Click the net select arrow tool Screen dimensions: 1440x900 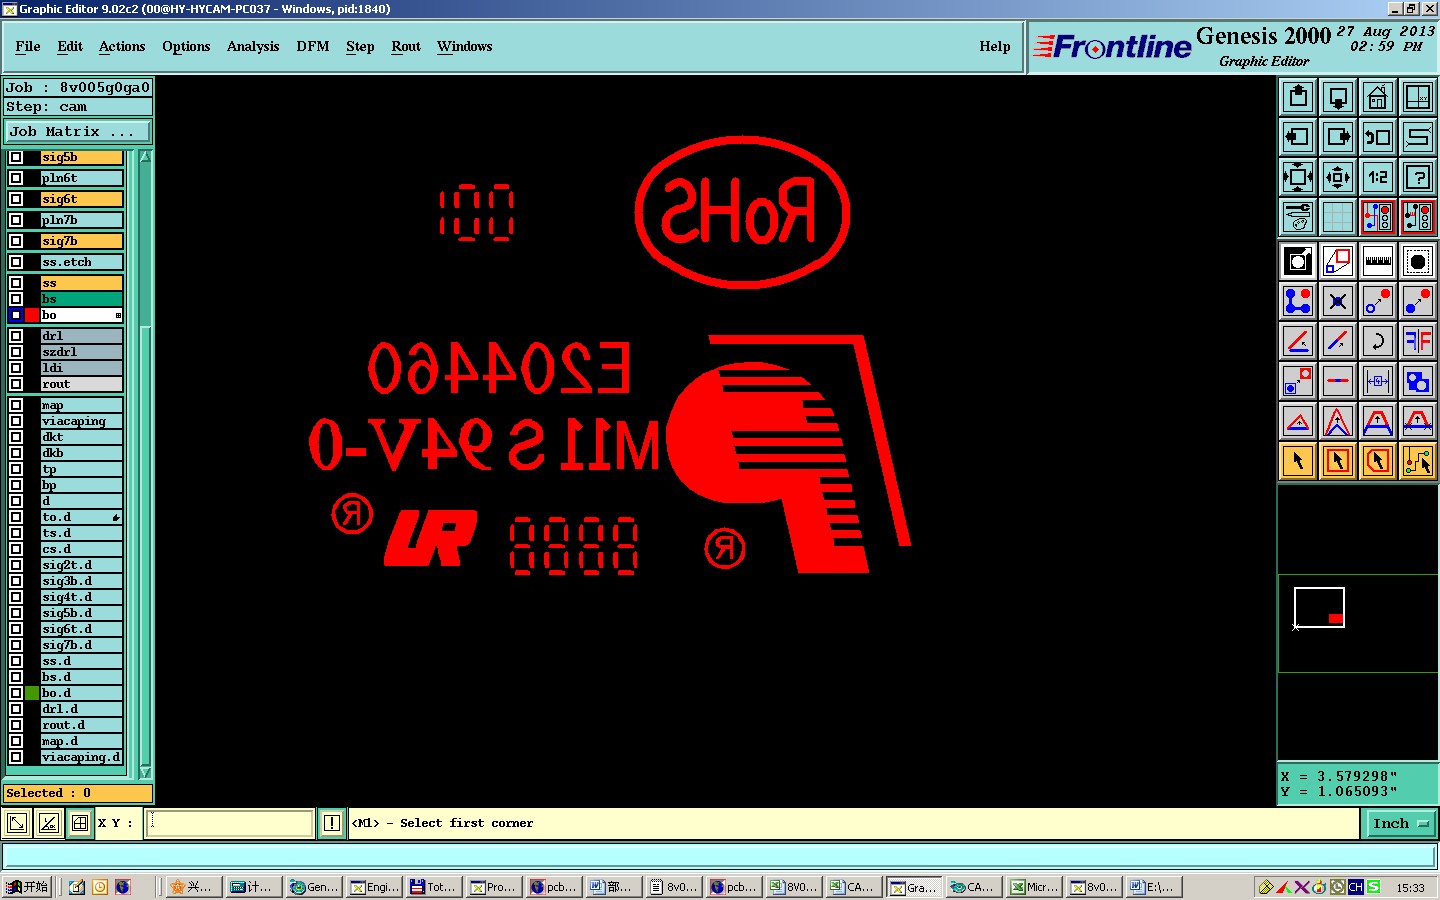click(x=1418, y=461)
